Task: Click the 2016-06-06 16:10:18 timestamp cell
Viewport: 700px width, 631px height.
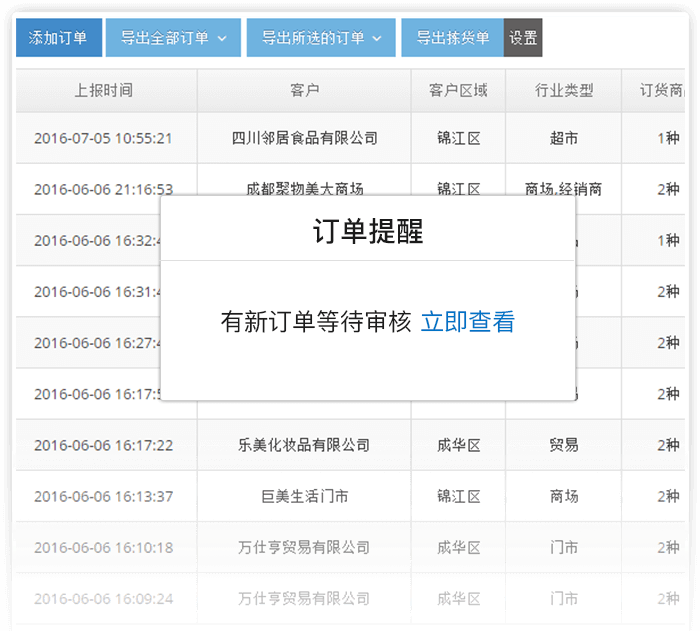Action: 103,548
